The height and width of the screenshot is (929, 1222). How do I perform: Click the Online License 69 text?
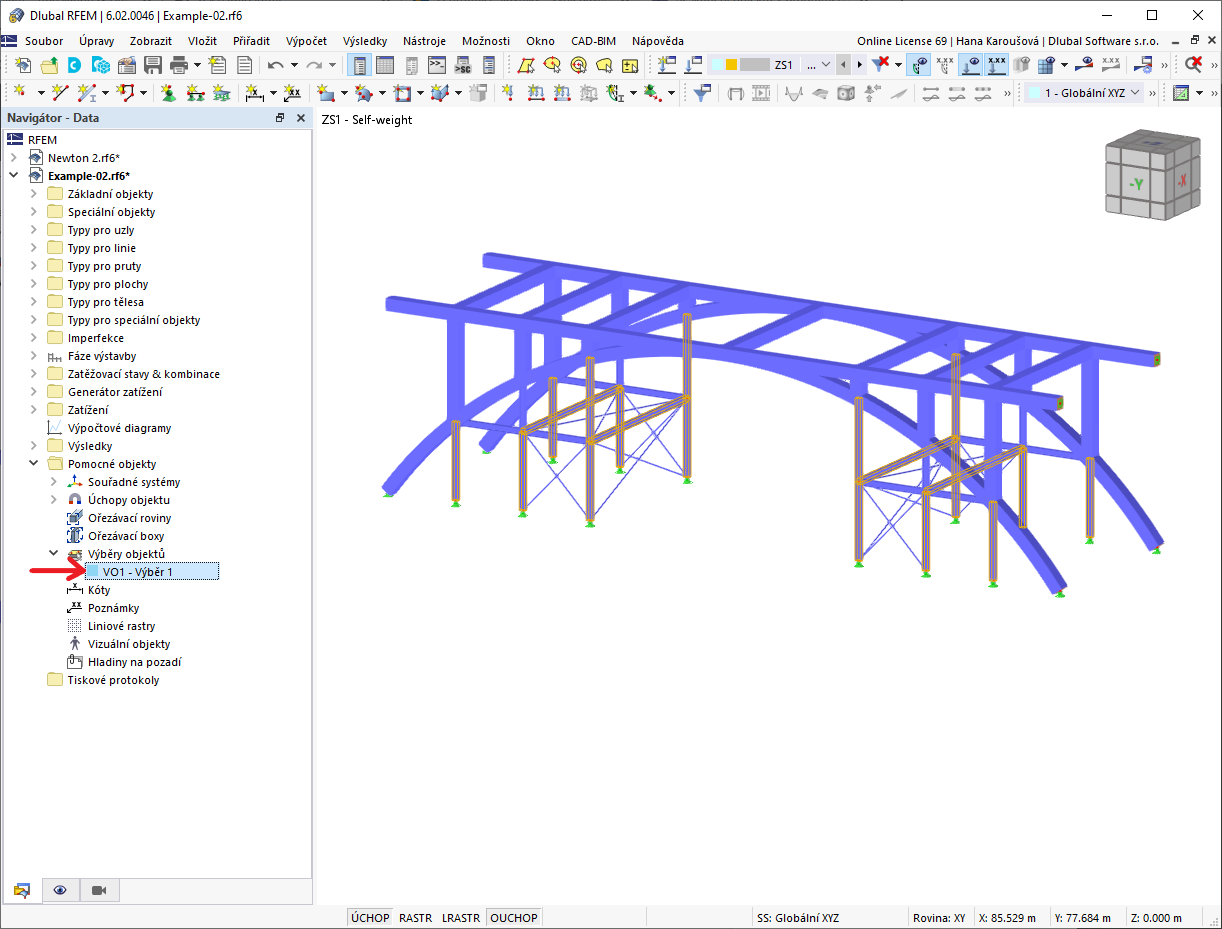coord(901,41)
